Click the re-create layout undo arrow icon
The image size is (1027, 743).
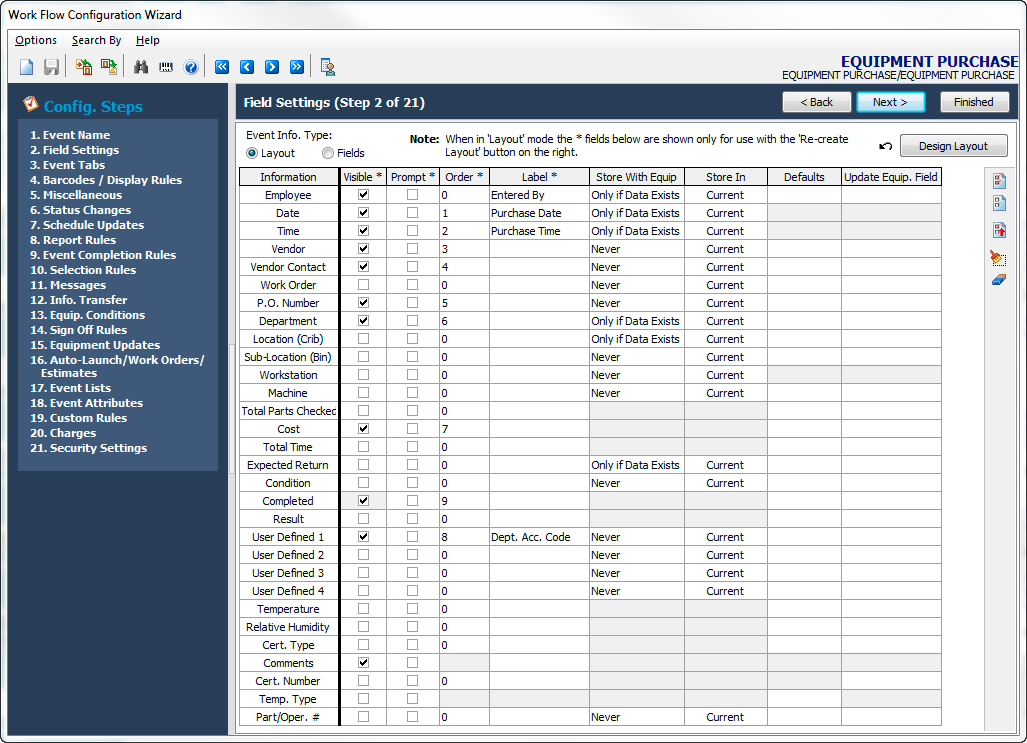[886, 146]
